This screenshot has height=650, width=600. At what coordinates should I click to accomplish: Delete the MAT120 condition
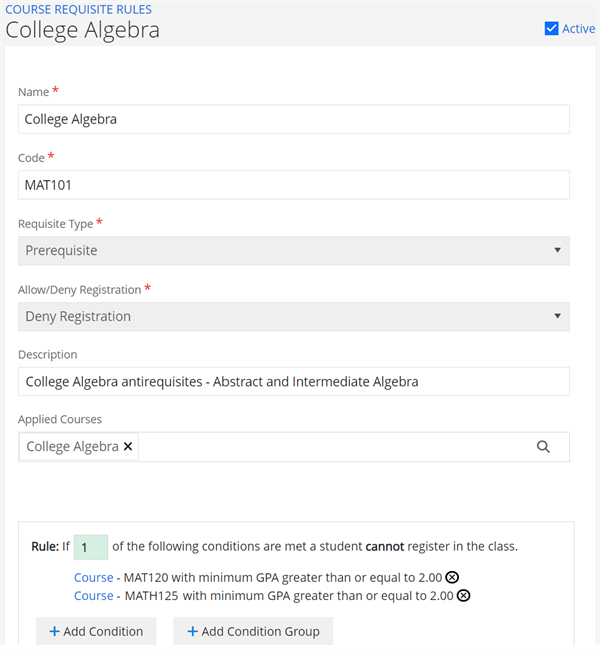[x=452, y=577]
